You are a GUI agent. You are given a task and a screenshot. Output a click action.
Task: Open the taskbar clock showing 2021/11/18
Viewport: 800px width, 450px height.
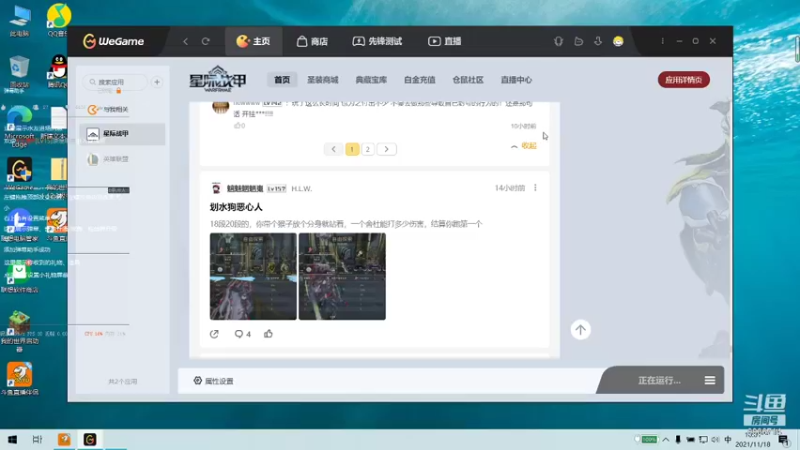pyautogui.click(x=753, y=440)
